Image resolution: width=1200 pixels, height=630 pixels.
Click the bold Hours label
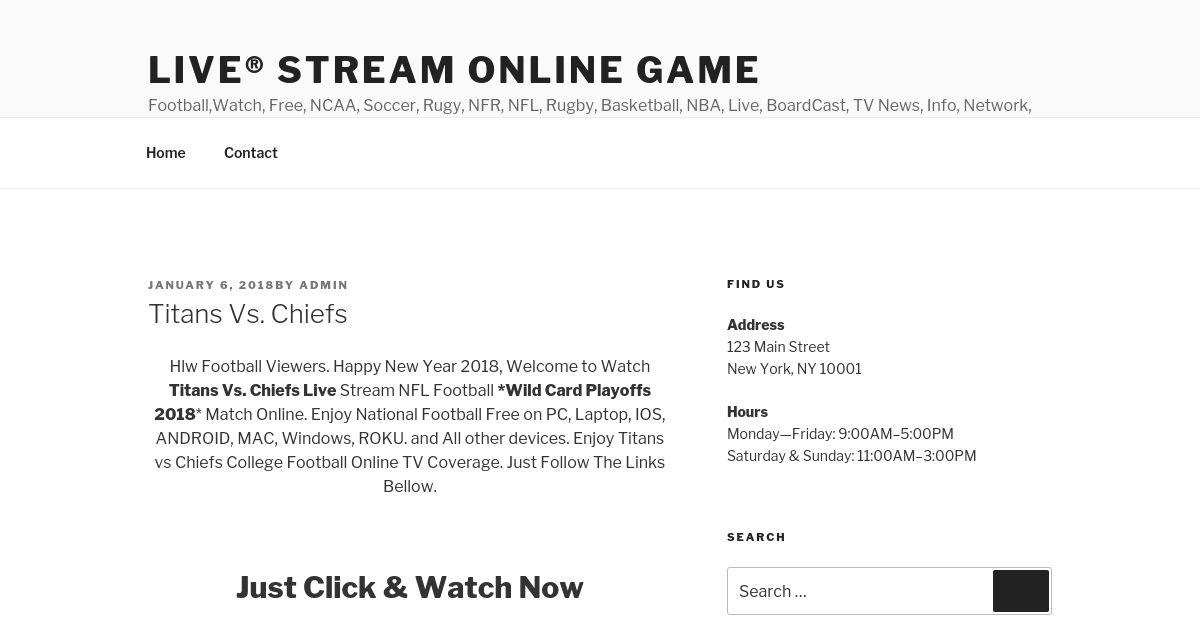747,412
